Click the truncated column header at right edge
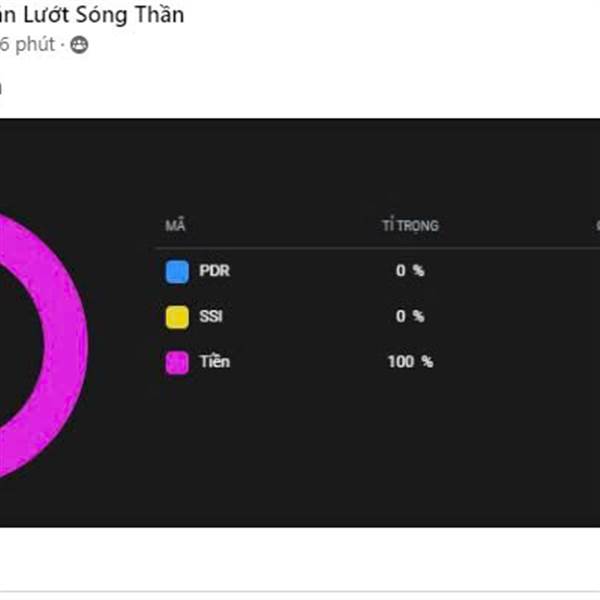Image resolution: width=600 pixels, height=600 pixels. click(x=598, y=225)
